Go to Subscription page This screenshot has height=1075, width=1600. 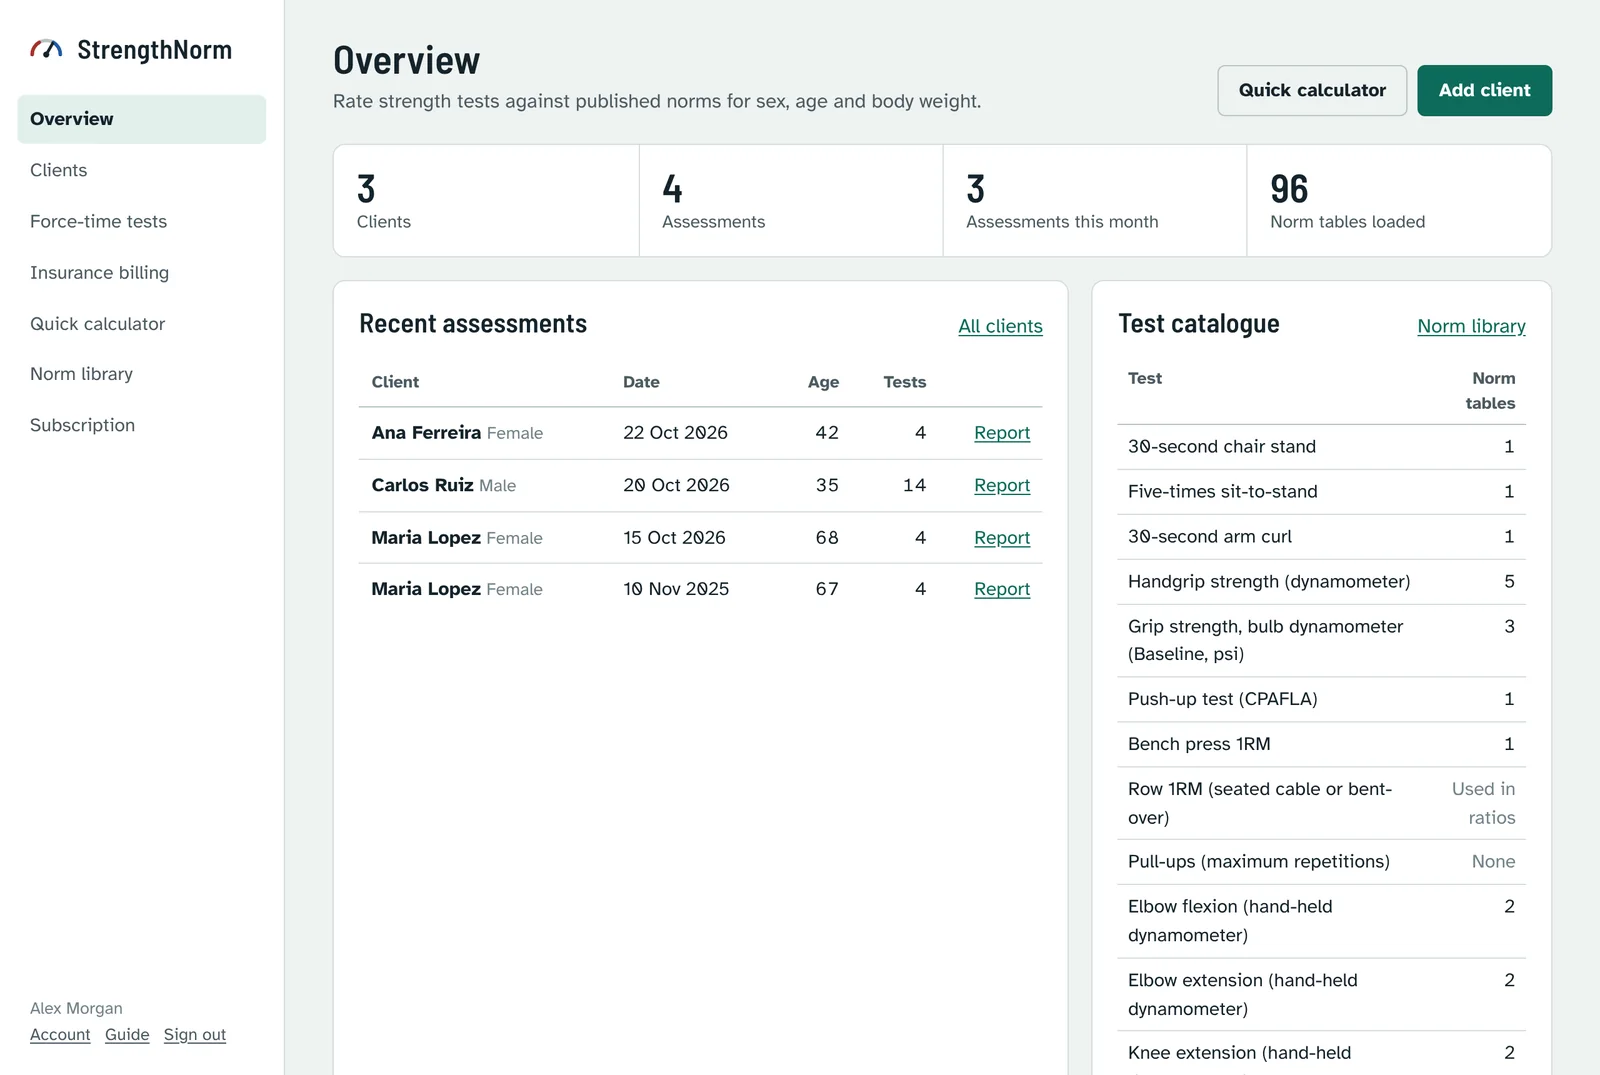pyautogui.click(x=141, y=425)
